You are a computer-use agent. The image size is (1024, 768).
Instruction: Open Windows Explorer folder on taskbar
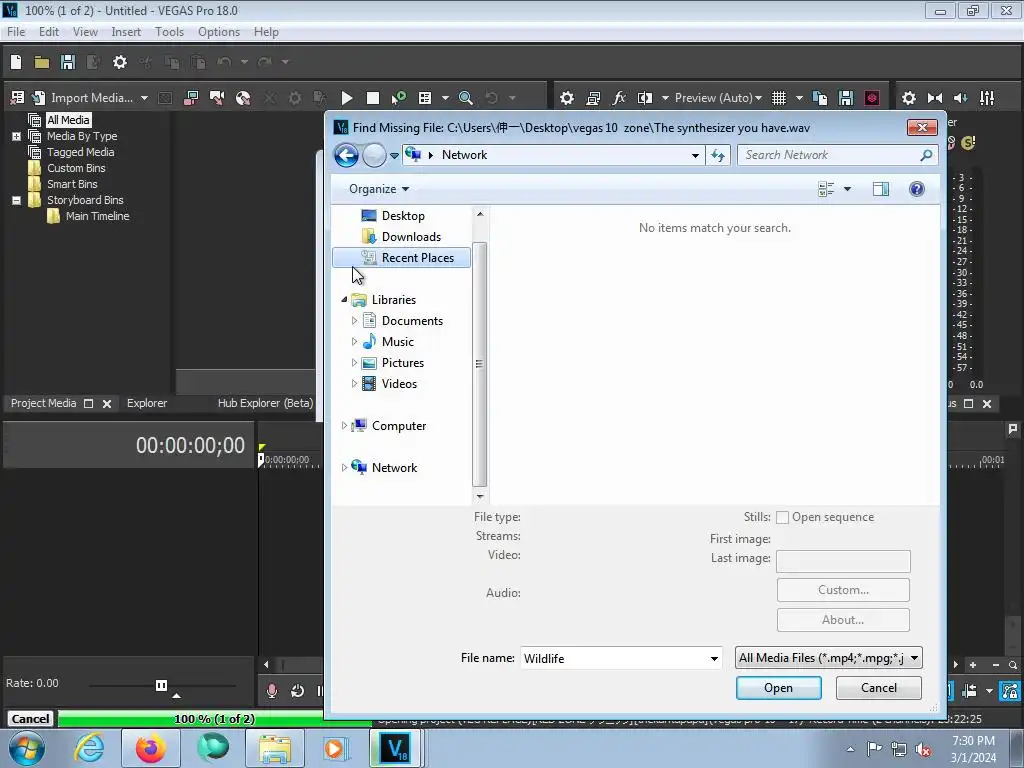click(274, 748)
